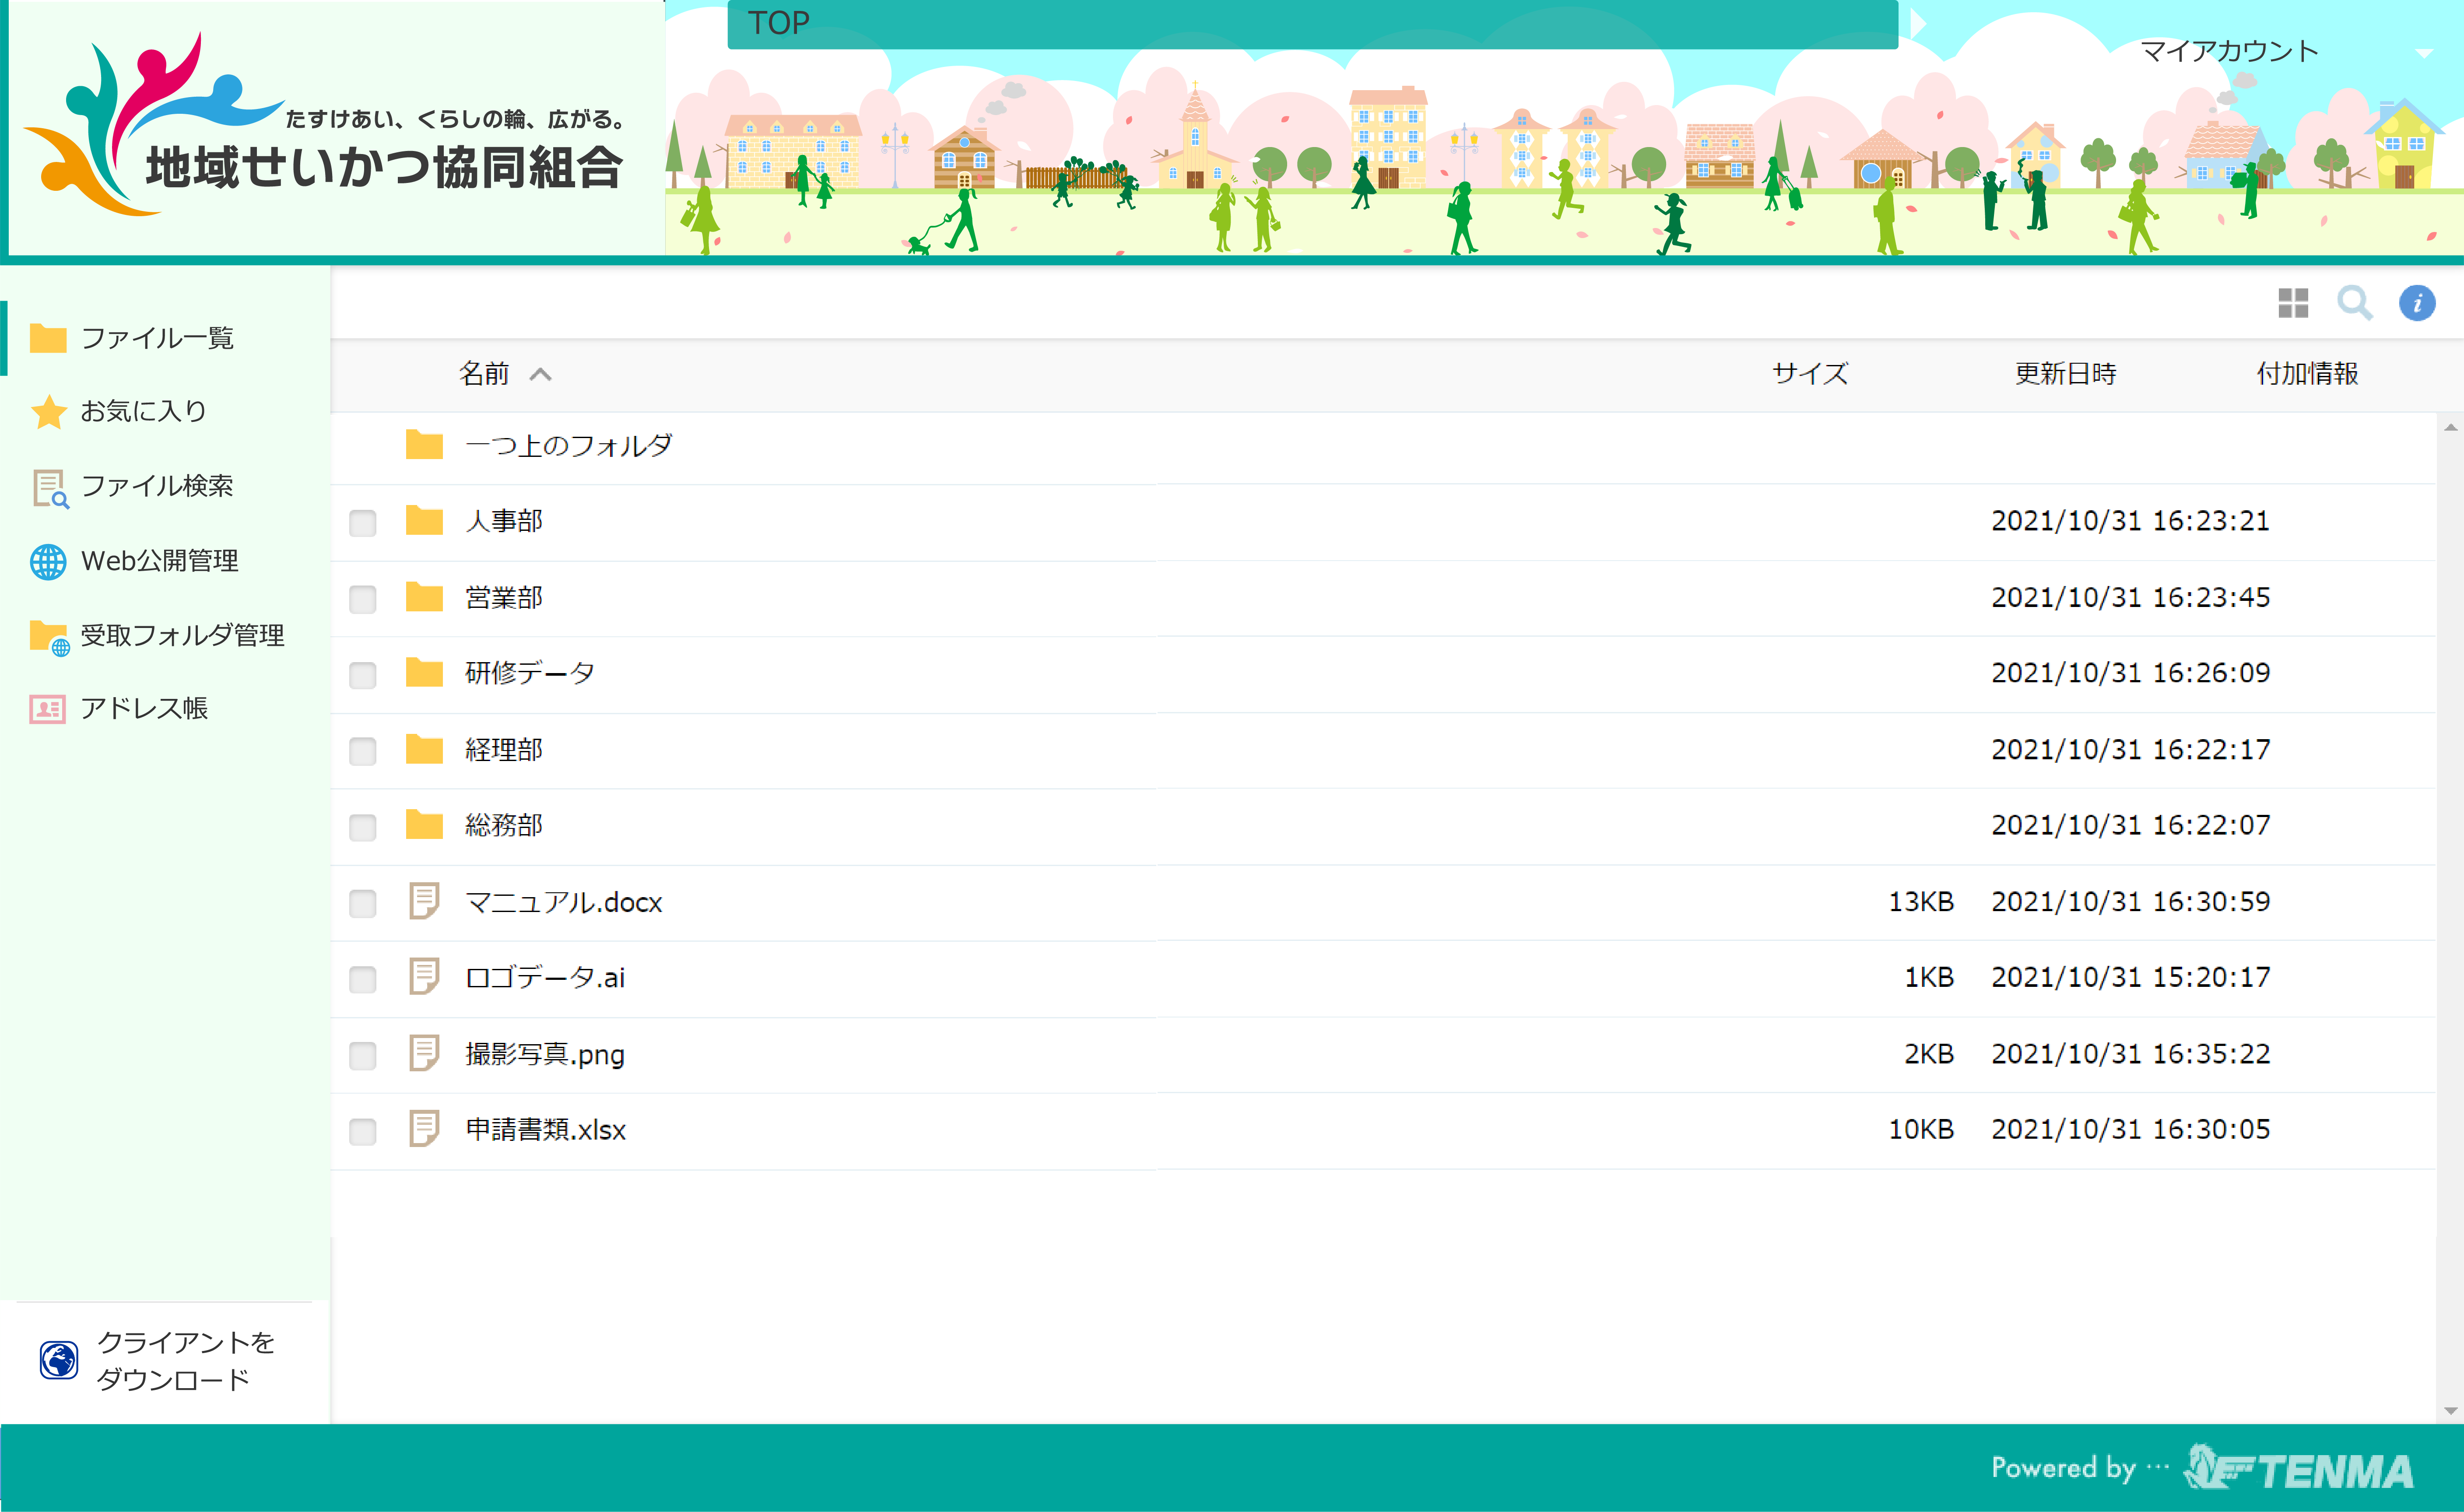Expand the breadcrumb arrow after TOP bar
The image size is (2464, 1512).
[1917, 23]
